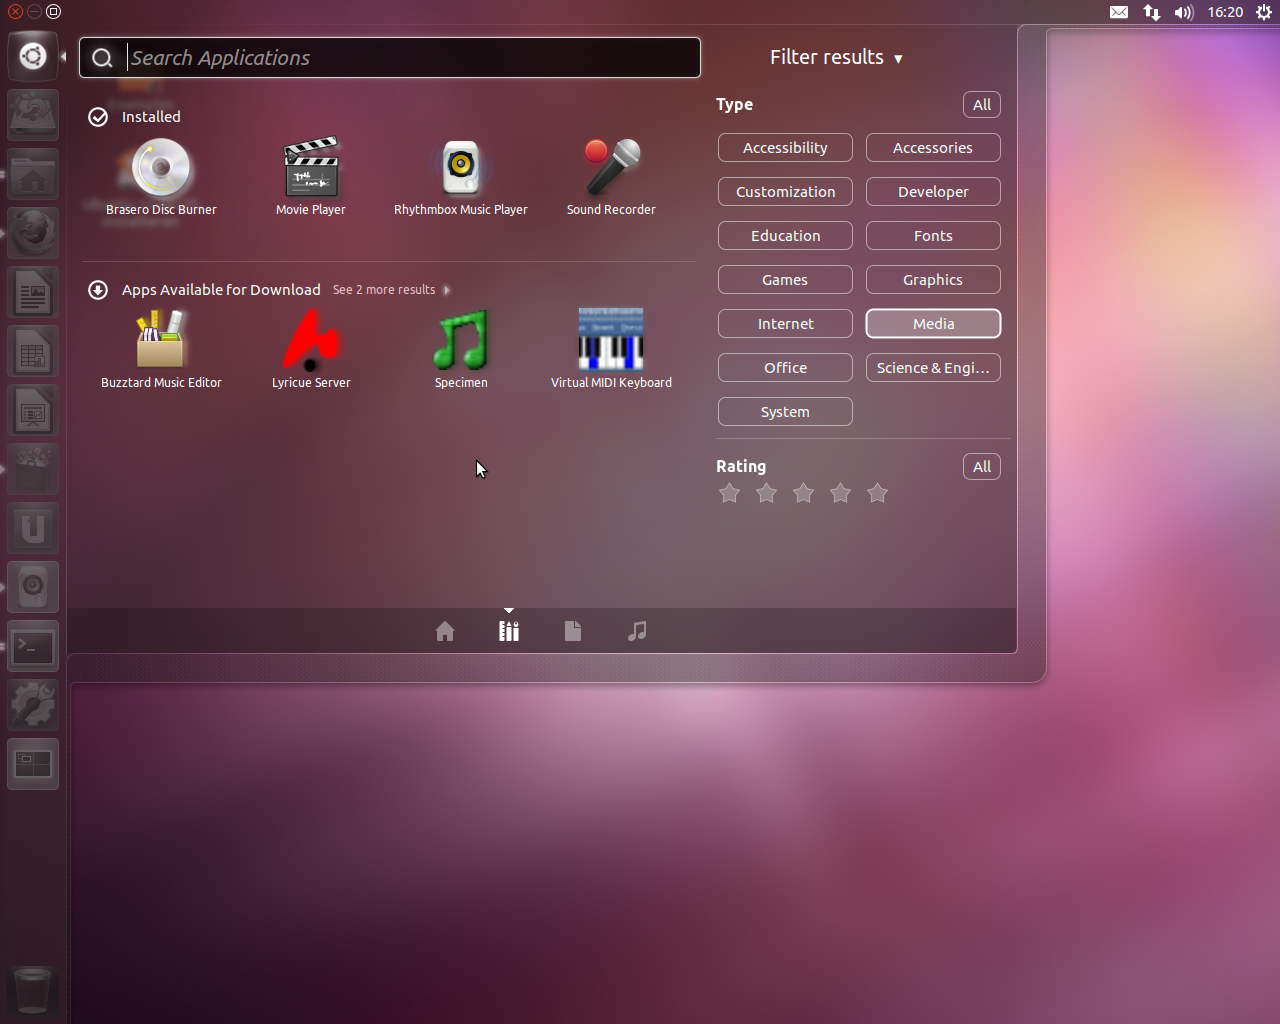Turn on the Games filter
The width and height of the screenshot is (1280, 1024).
pyautogui.click(x=785, y=280)
